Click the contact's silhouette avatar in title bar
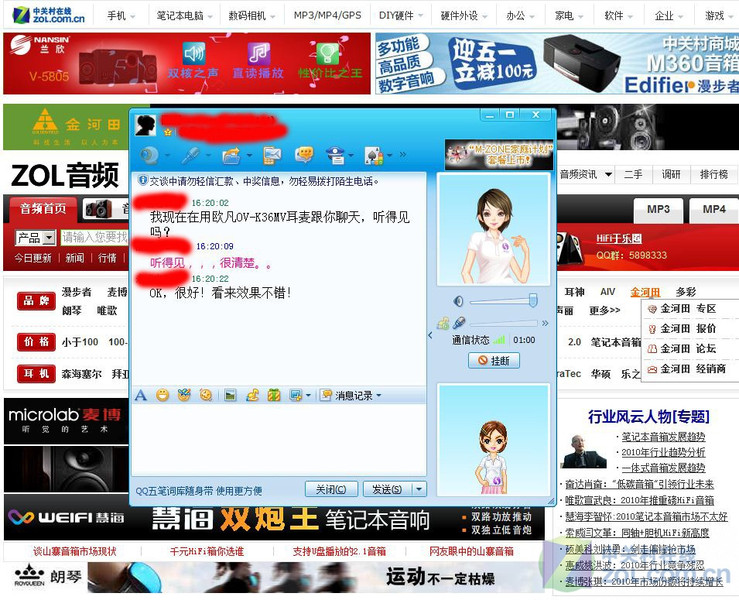The width and height of the screenshot is (739, 600). pyautogui.click(x=145, y=124)
